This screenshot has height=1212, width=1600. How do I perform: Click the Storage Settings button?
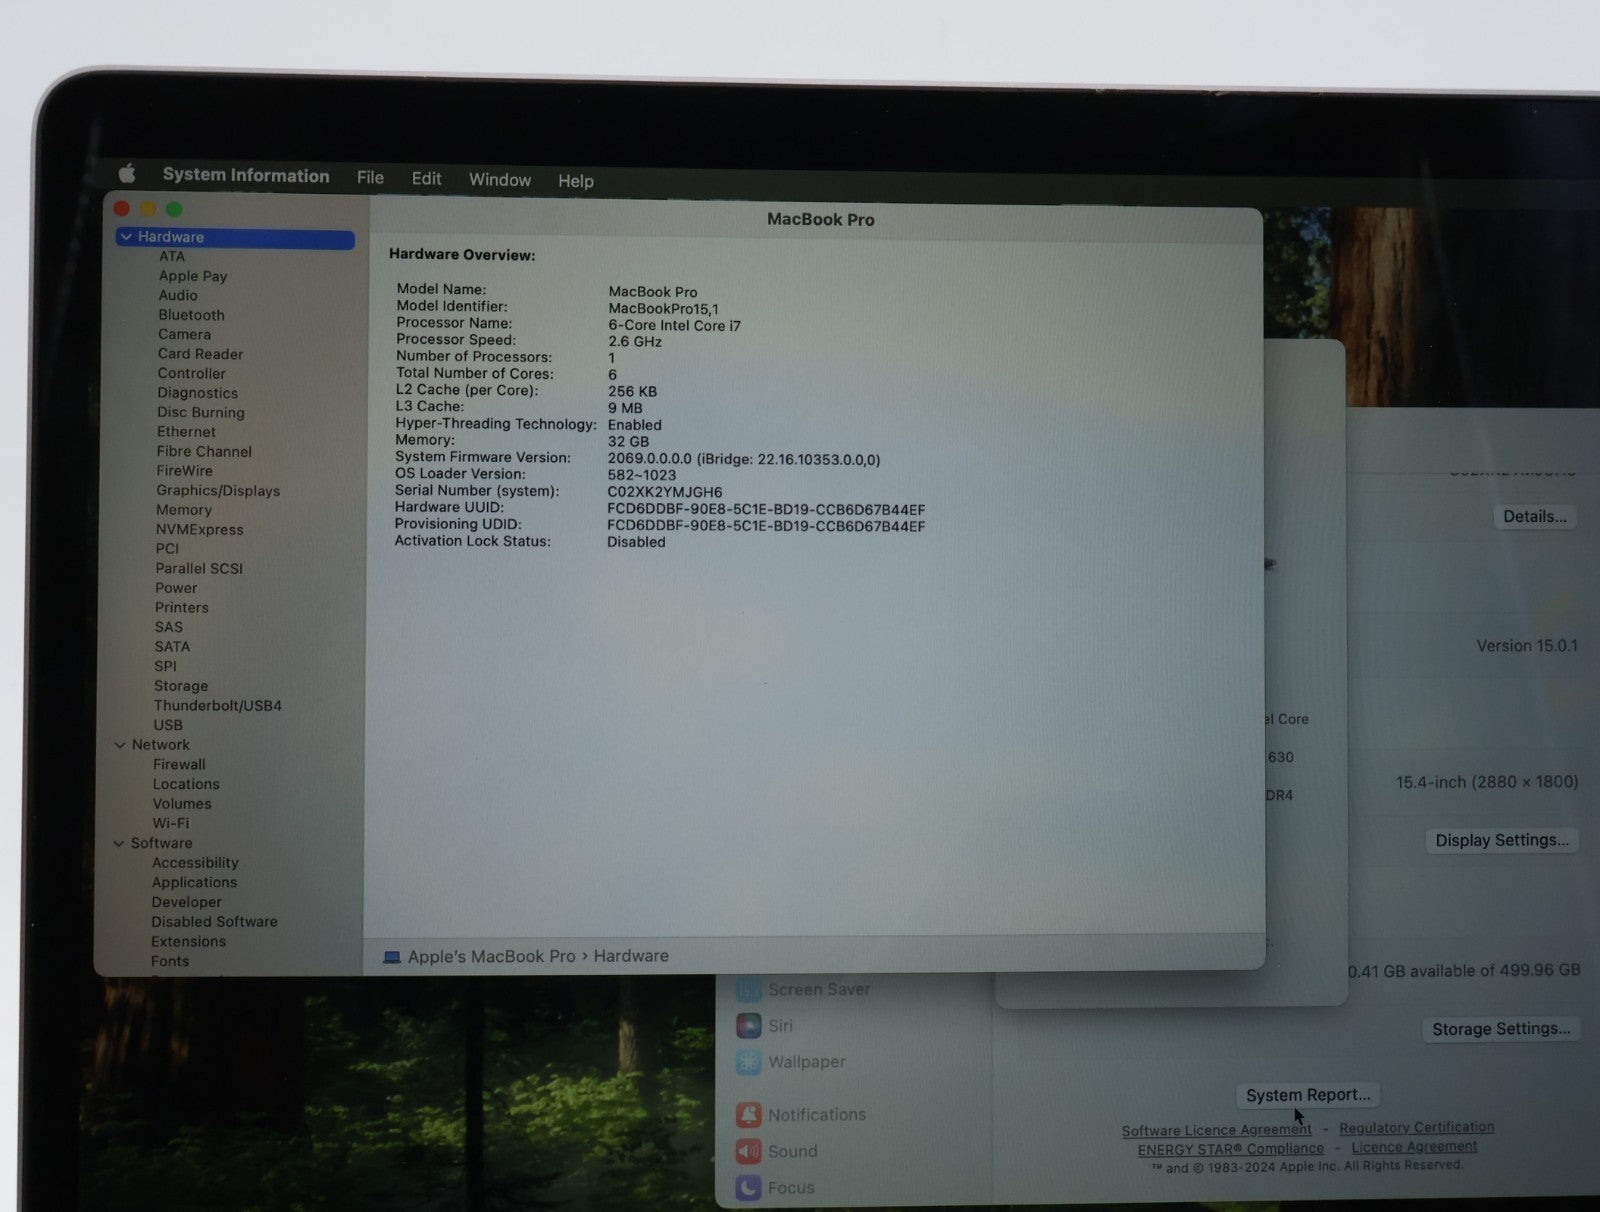[1500, 1029]
